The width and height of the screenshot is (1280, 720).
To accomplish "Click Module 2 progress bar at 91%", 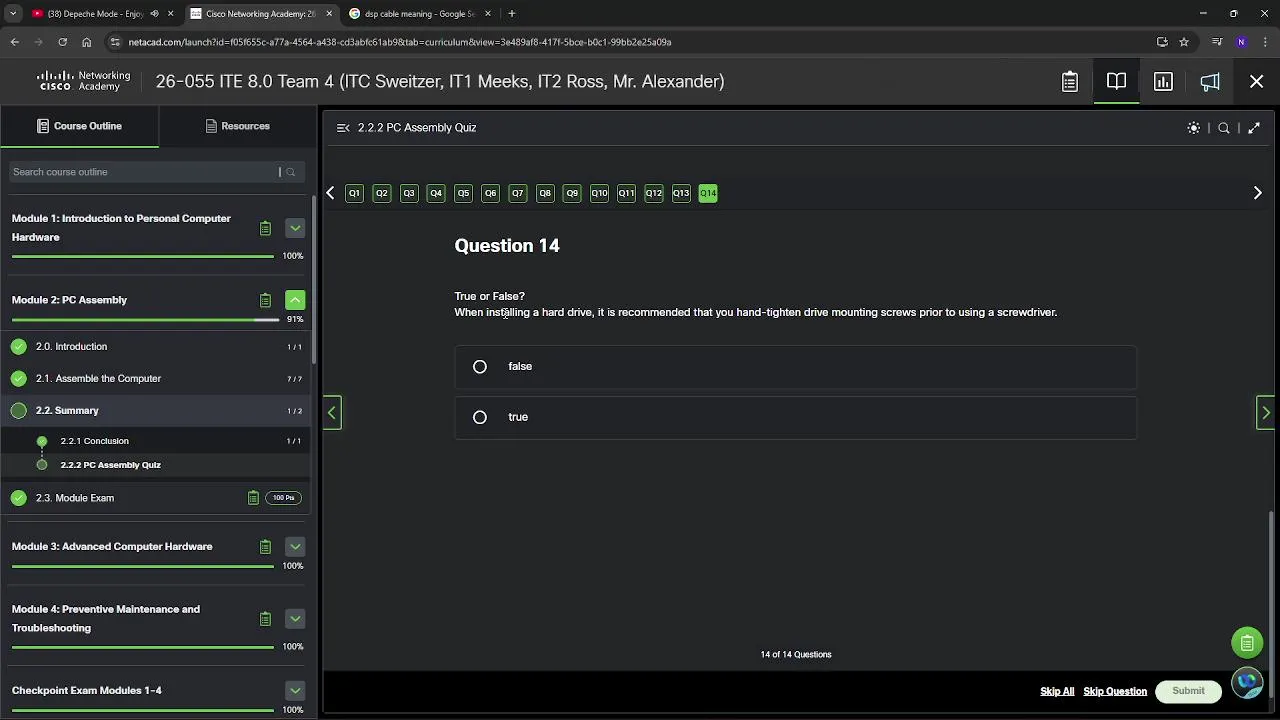I will pyautogui.click(x=145, y=320).
